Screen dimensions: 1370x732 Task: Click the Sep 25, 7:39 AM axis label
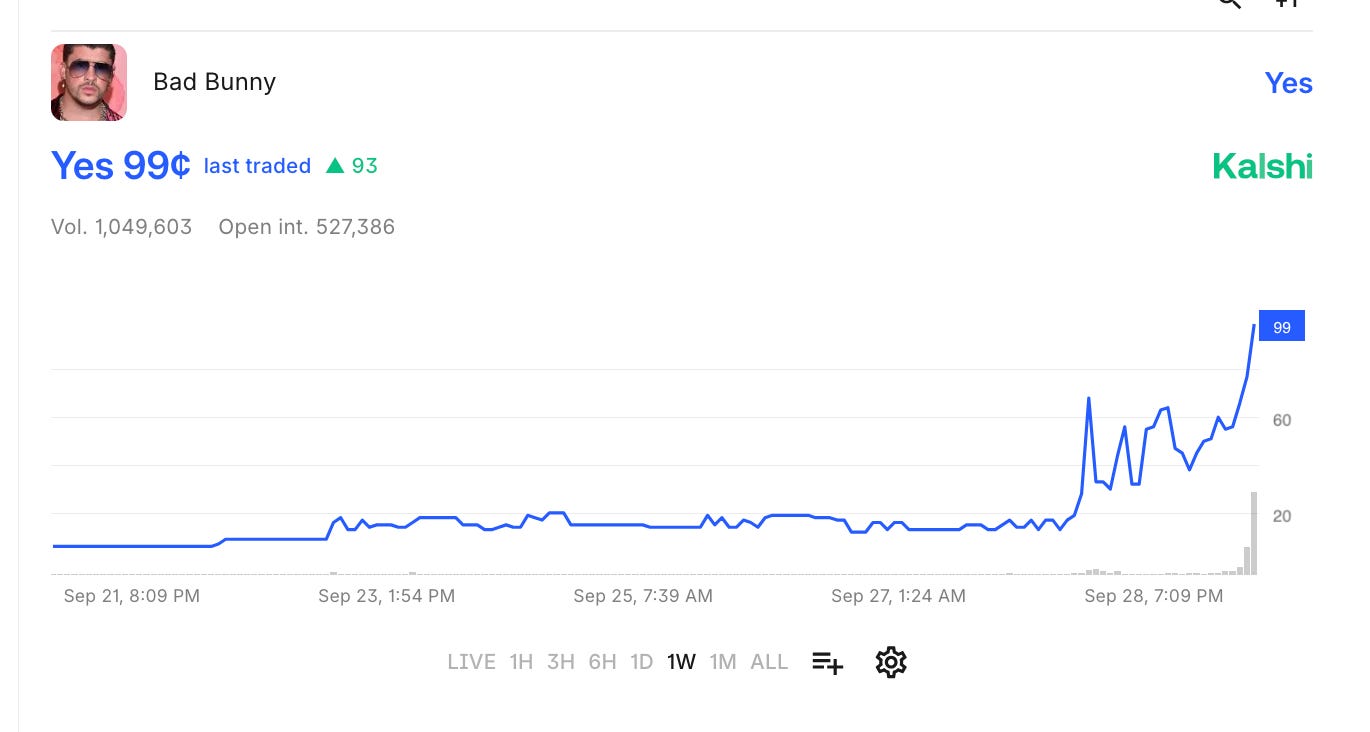pyautogui.click(x=643, y=596)
